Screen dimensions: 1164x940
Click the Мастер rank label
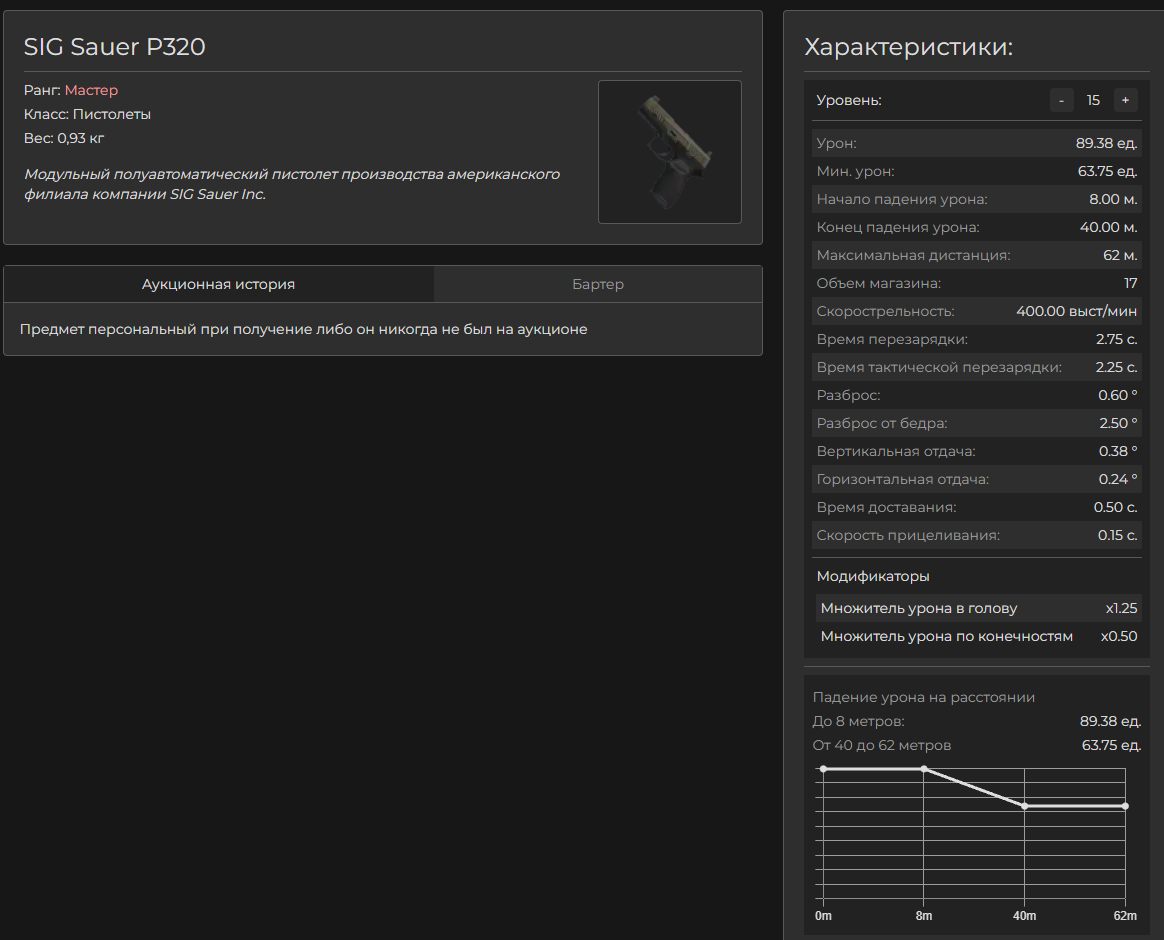click(x=91, y=90)
